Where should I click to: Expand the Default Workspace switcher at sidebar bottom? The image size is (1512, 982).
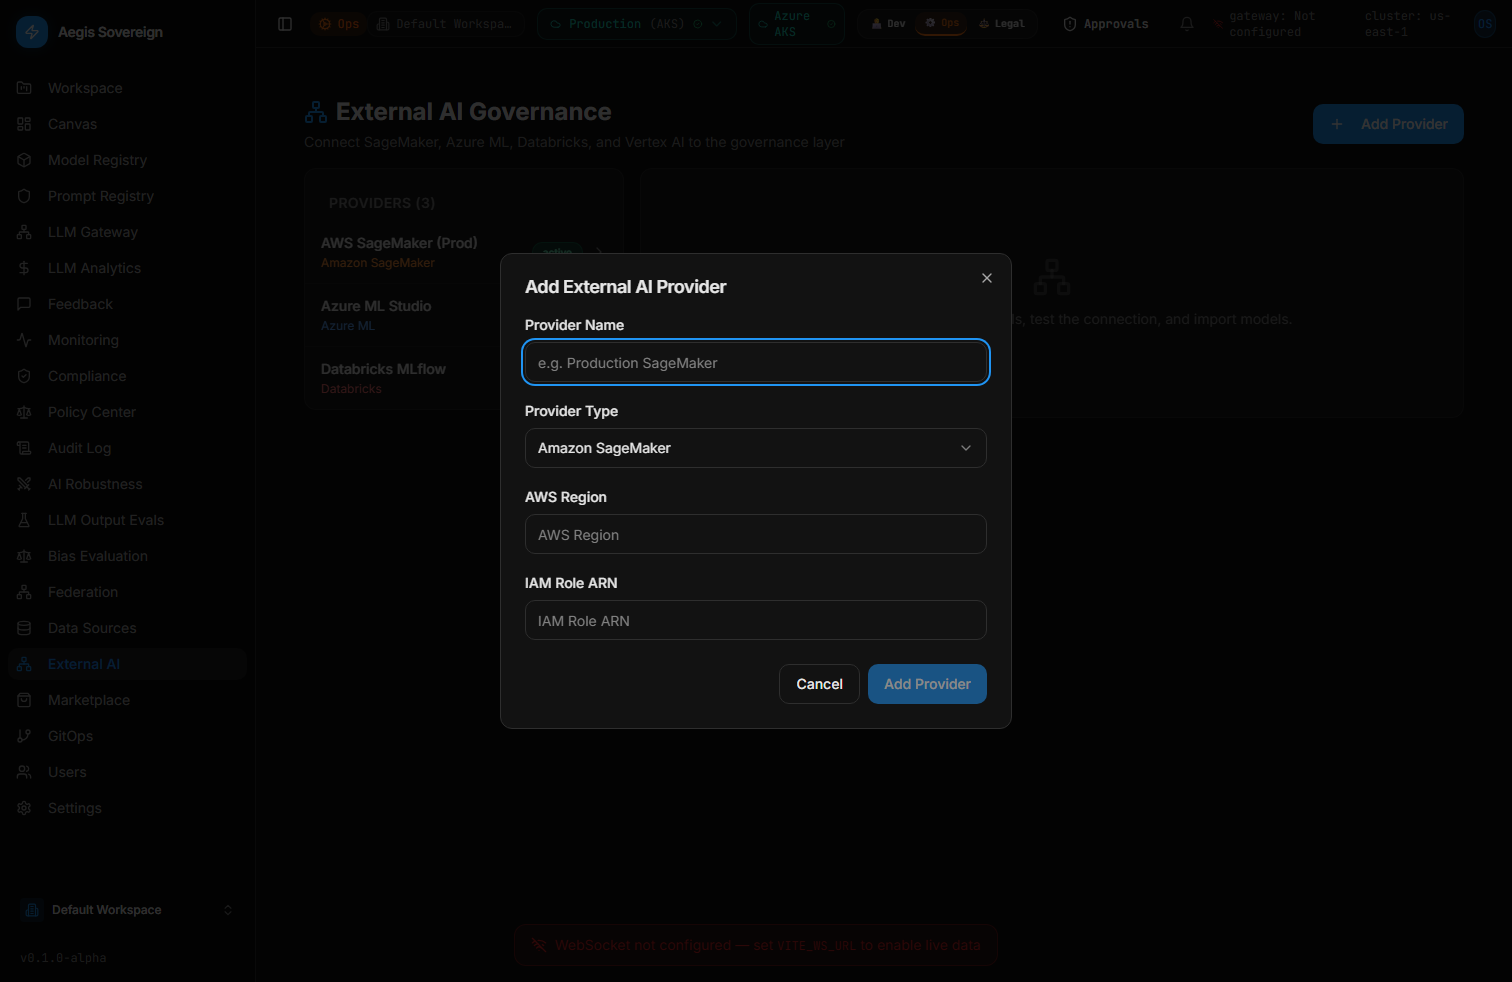[x=127, y=910]
